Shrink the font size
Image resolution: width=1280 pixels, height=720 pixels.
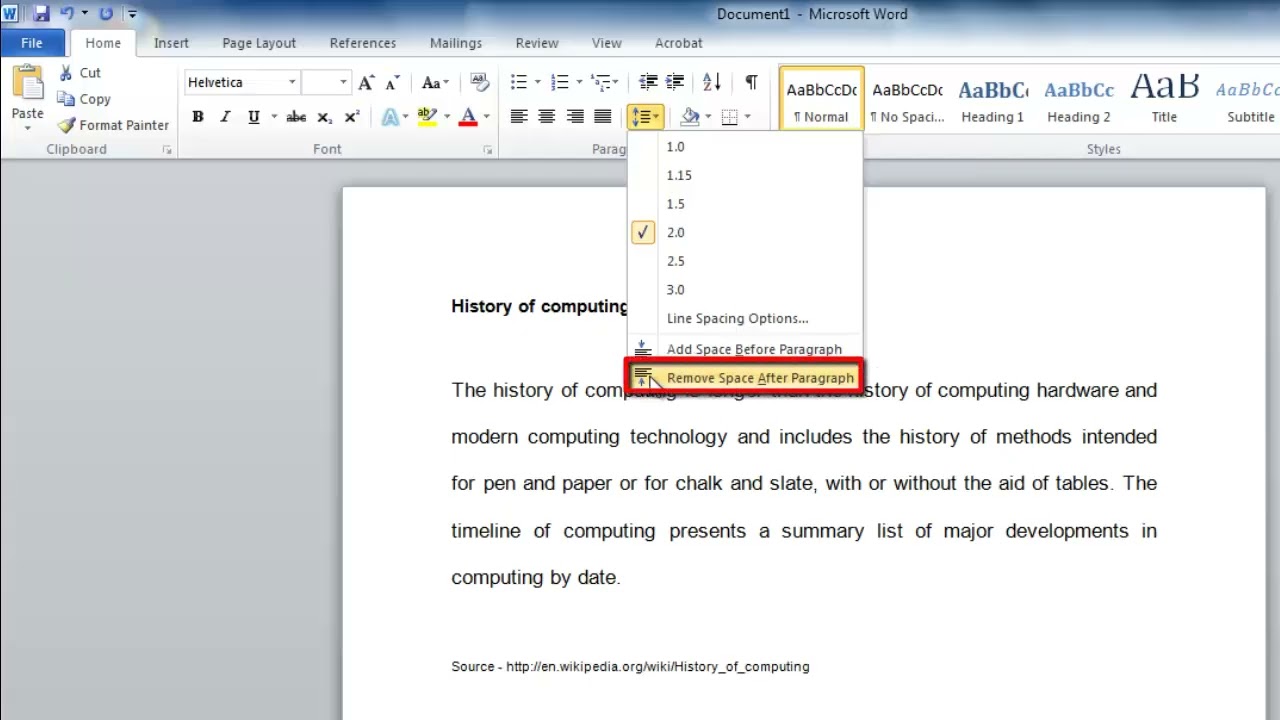pos(392,82)
